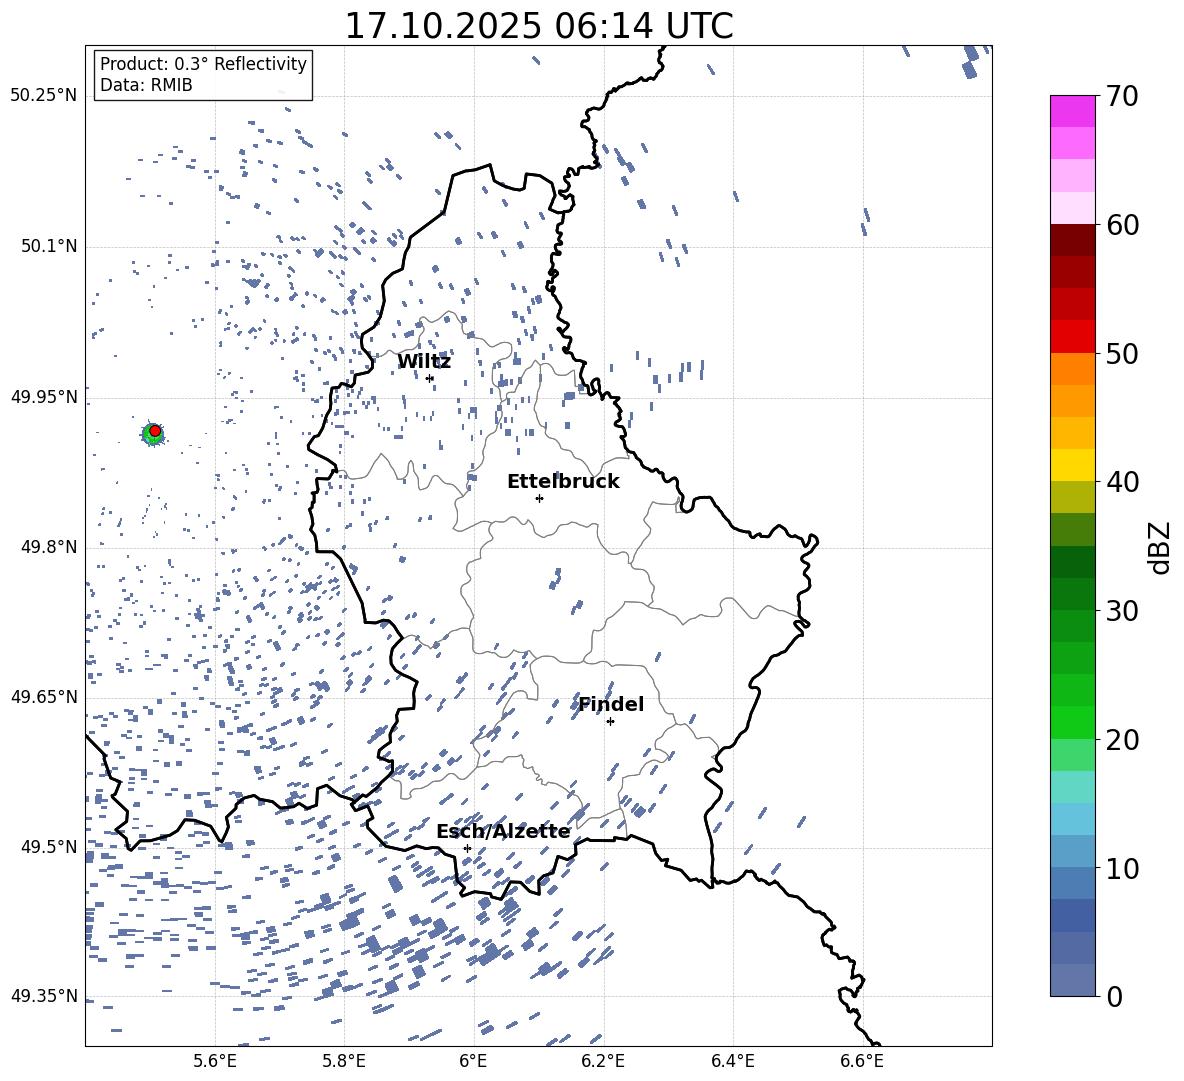Click the 50.25°N latitude tick label

click(x=43, y=96)
